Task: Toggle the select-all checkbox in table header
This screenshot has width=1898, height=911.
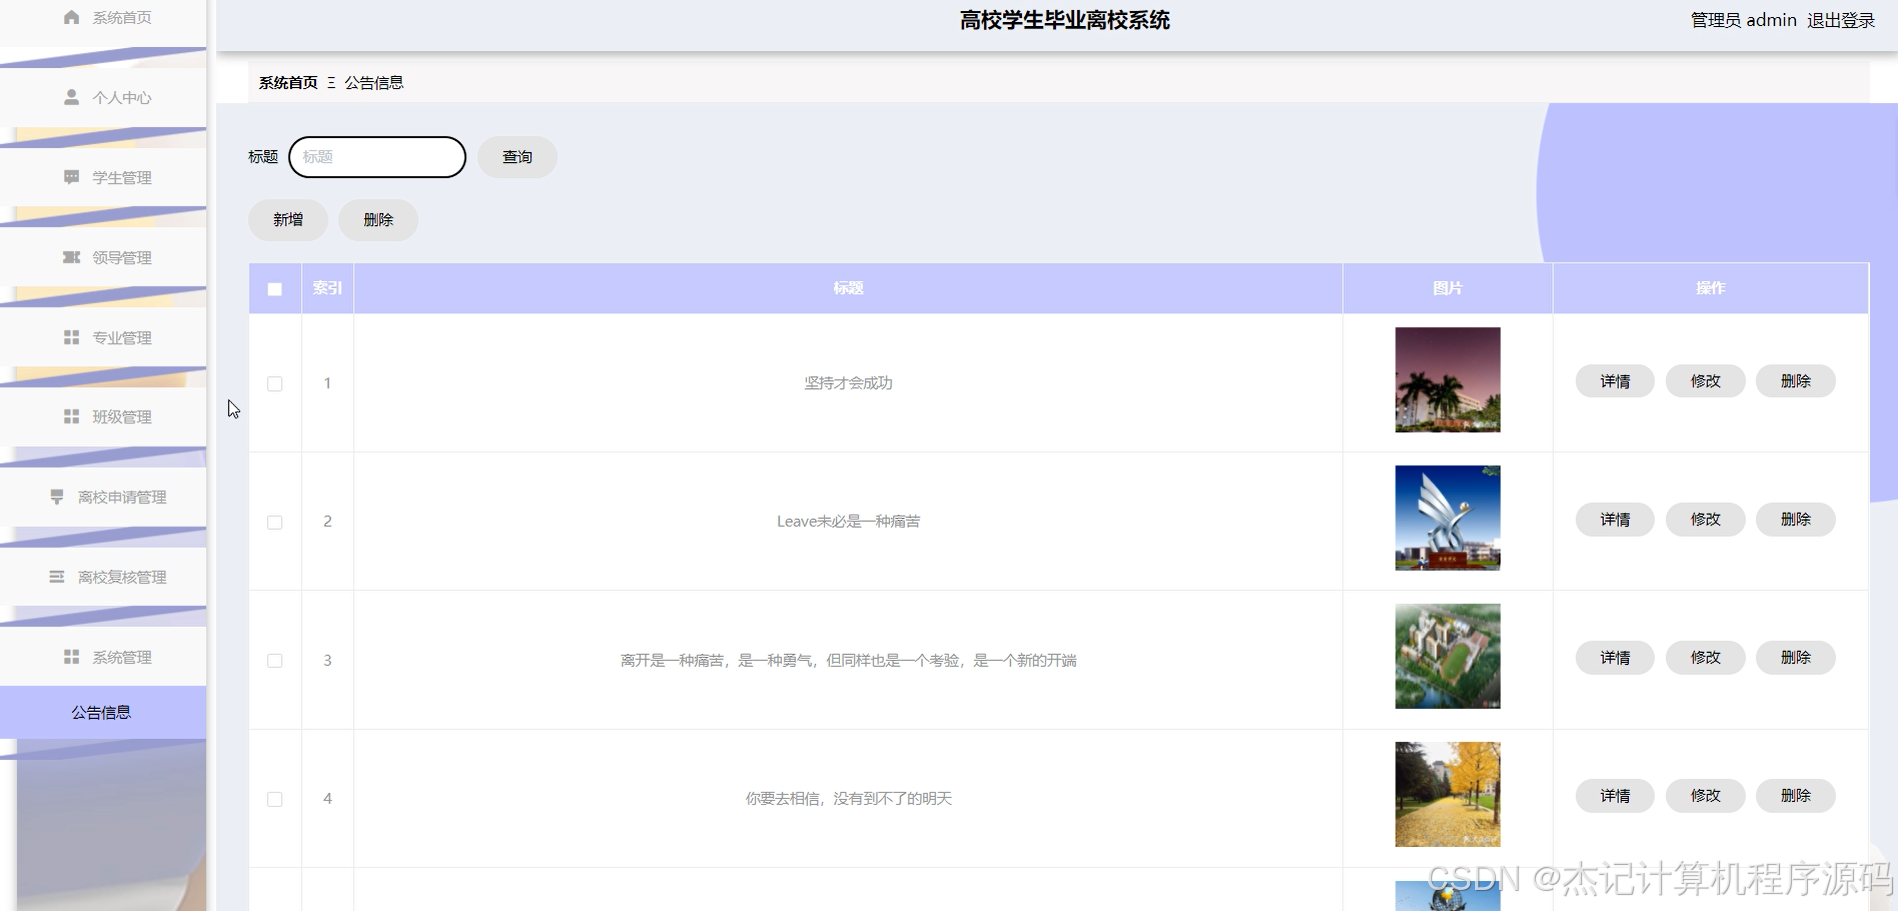Action: click(275, 289)
